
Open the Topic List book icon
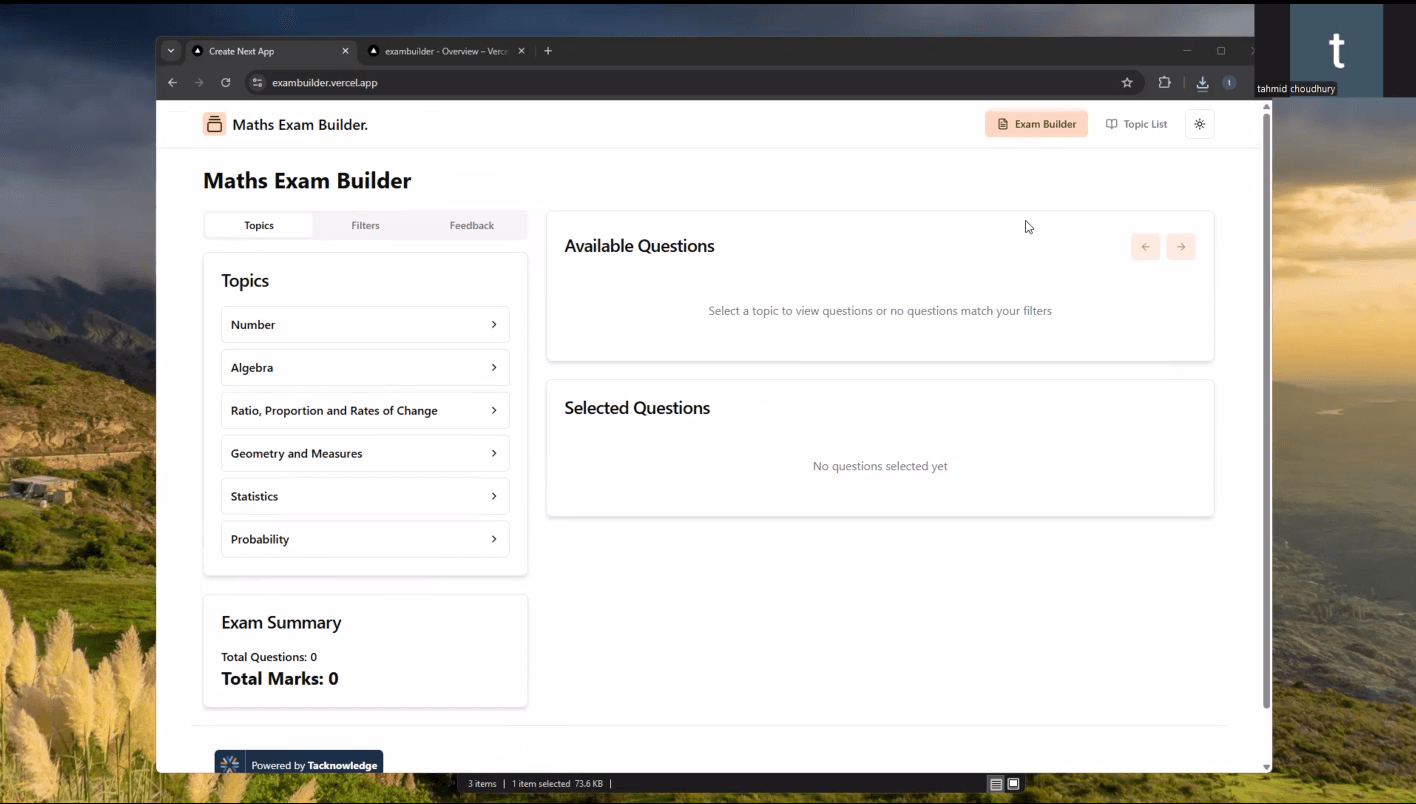point(1112,123)
